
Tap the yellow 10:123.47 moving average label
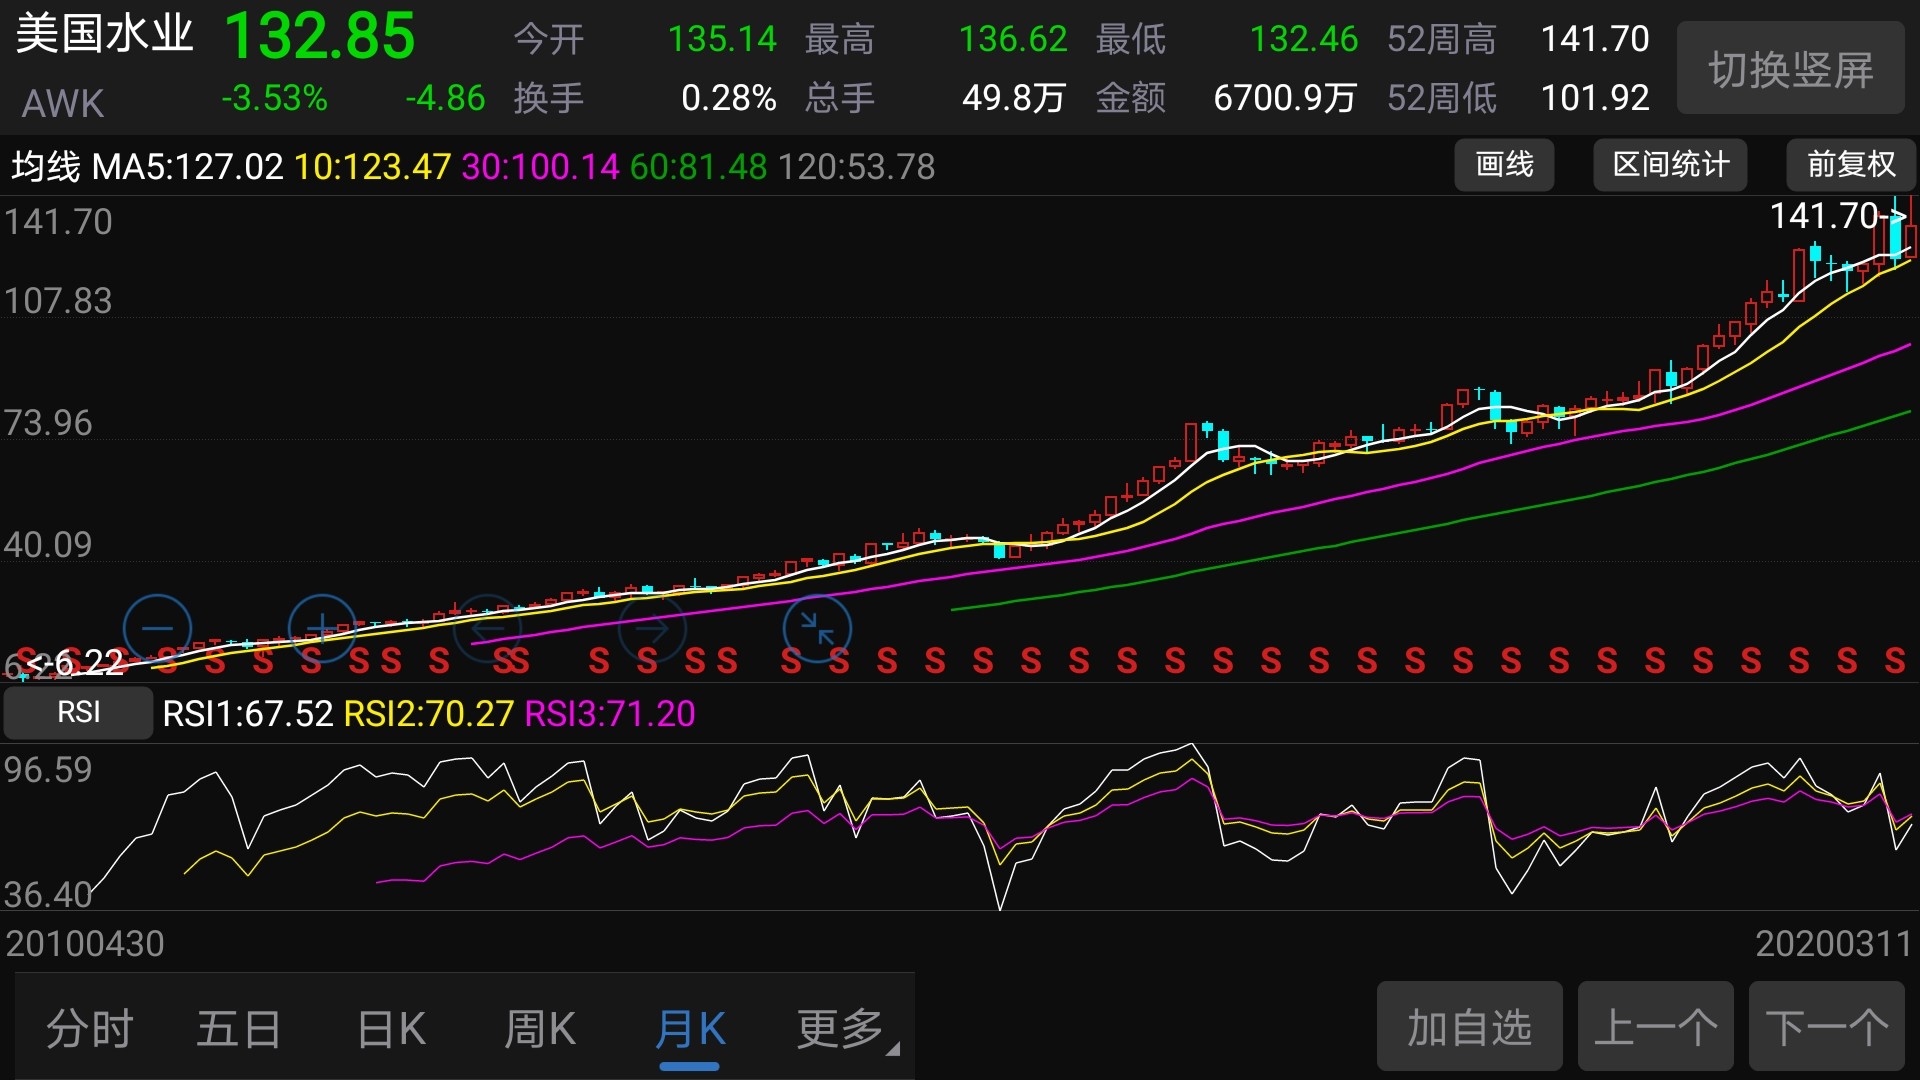372,167
